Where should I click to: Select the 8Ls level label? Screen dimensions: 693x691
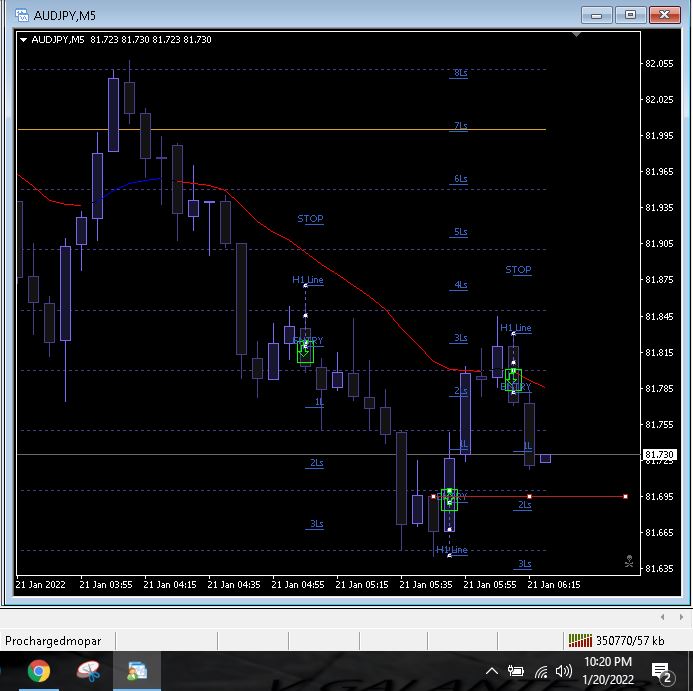(x=461, y=73)
